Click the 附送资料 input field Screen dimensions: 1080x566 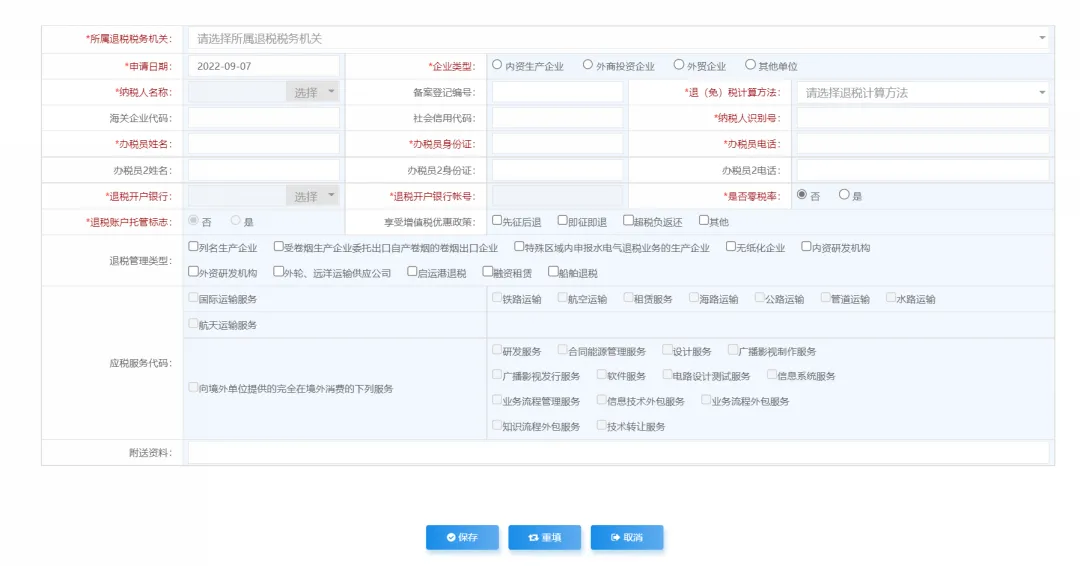pyautogui.click(x=619, y=452)
